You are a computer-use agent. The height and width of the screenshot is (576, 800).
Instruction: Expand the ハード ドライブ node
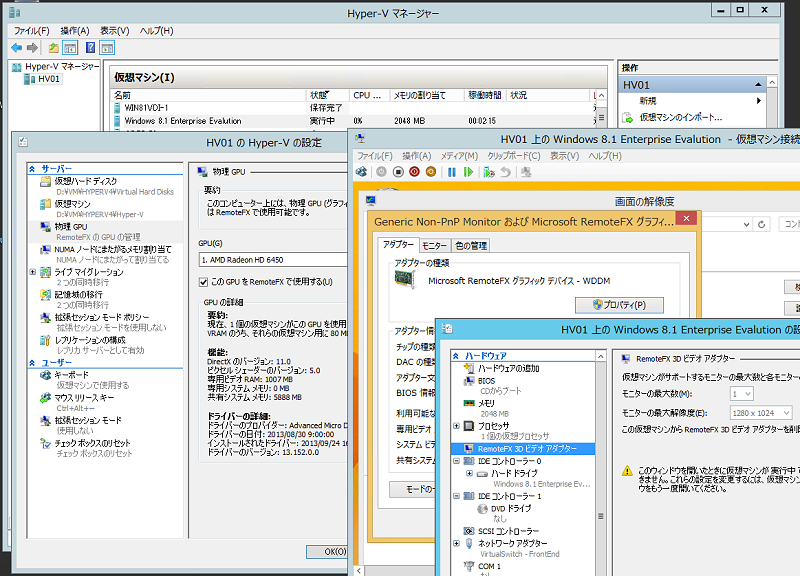click(469, 473)
